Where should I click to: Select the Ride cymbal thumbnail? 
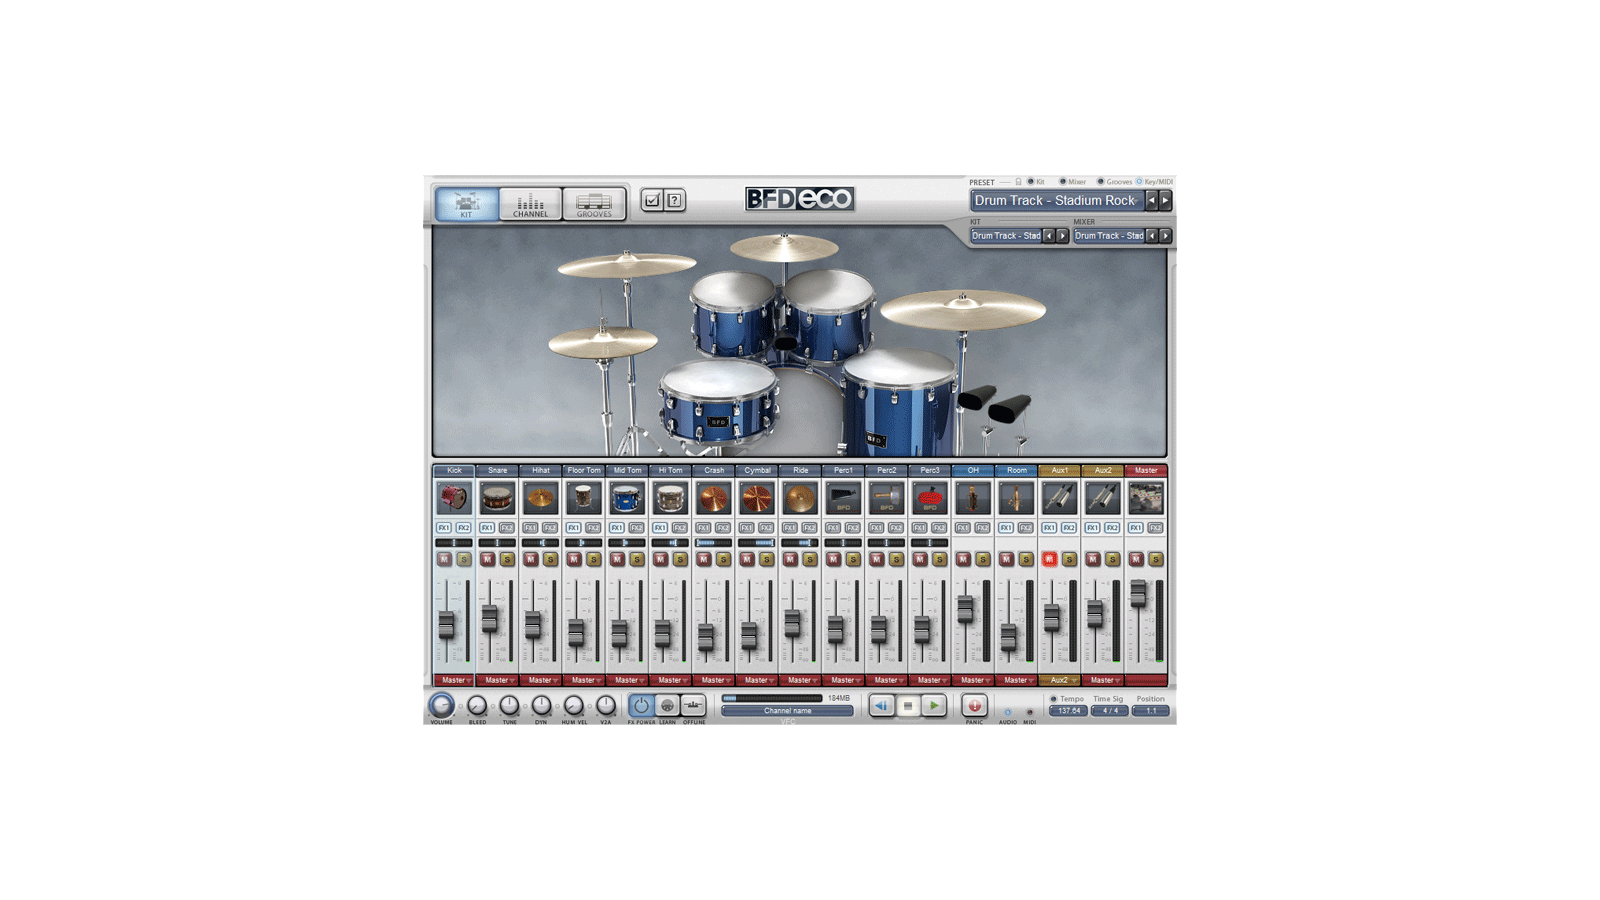pyautogui.click(x=800, y=498)
